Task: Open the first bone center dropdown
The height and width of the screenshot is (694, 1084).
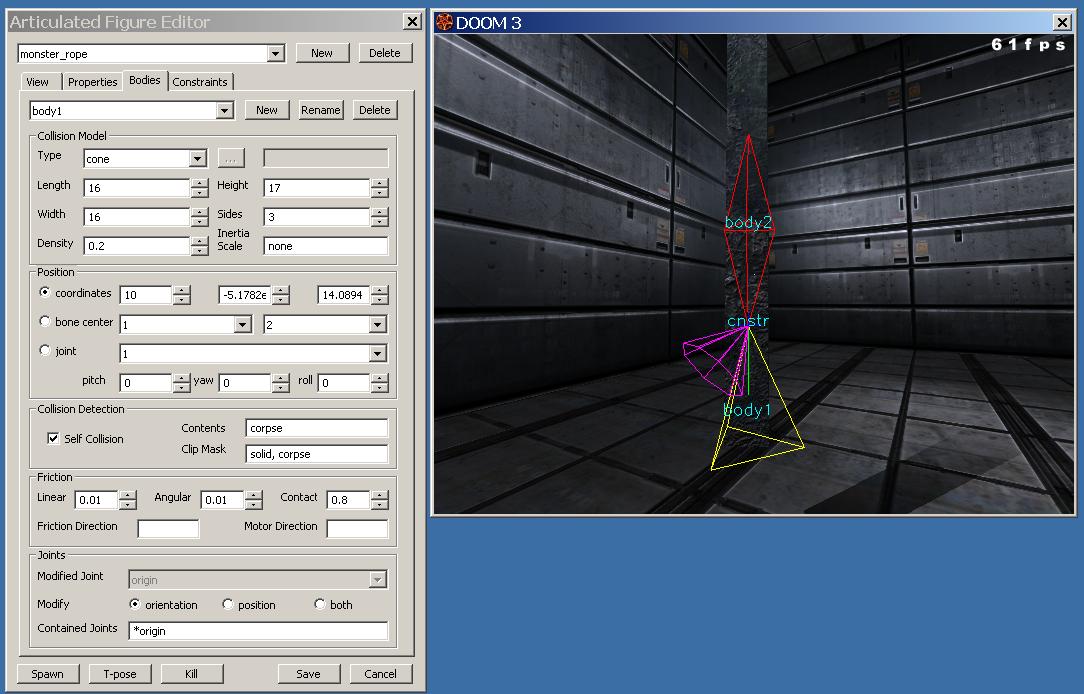Action: pyautogui.click(x=242, y=325)
